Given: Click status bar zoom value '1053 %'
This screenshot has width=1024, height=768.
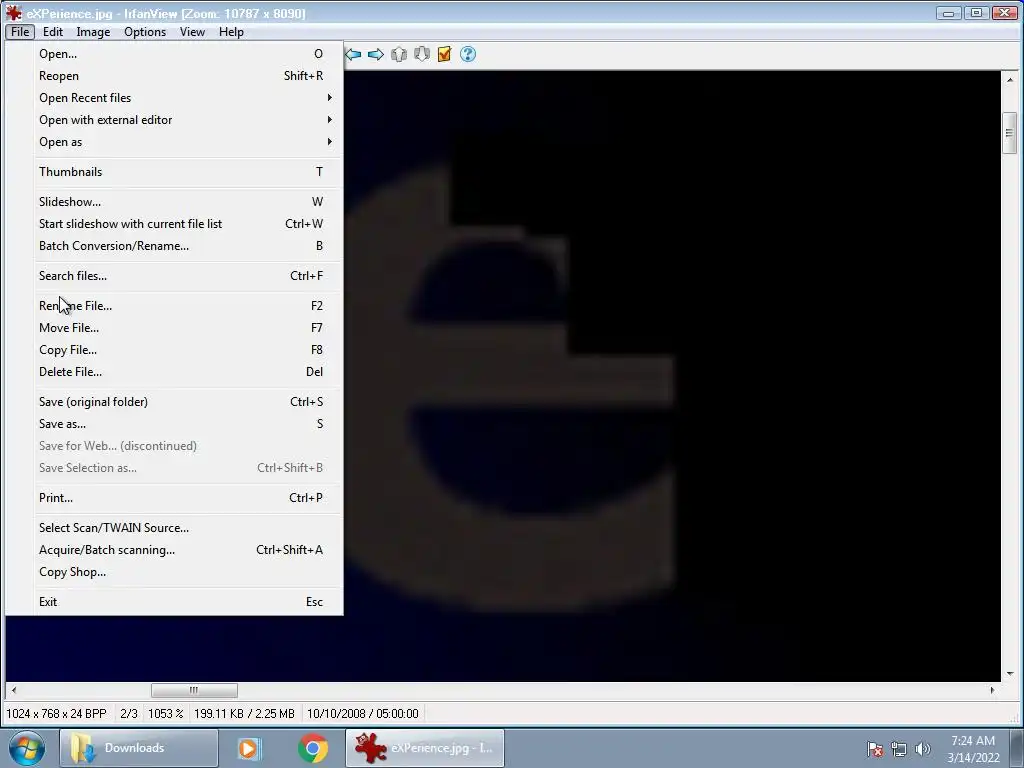Looking at the screenshot, I should tap(165, 714).
